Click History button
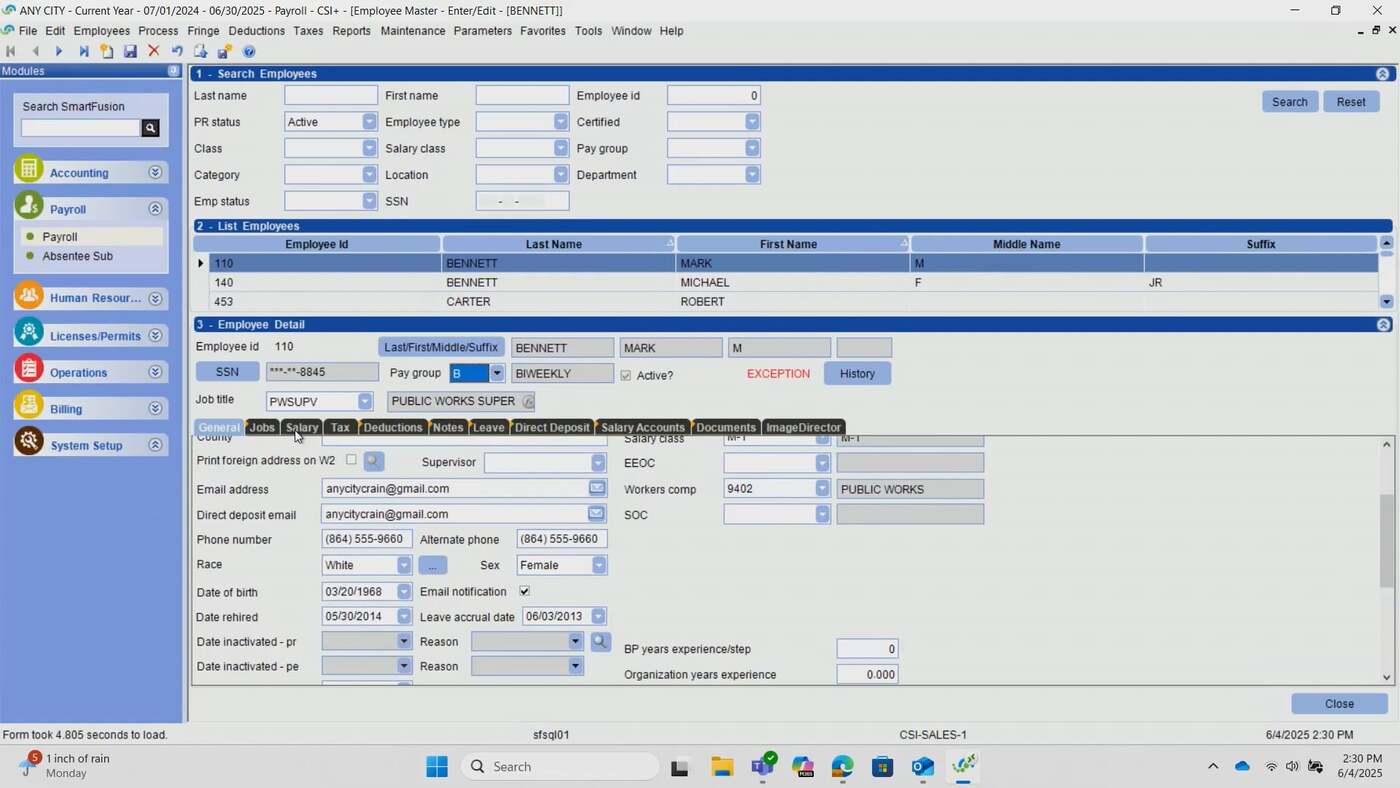Viewport: 1400px width, 788px height. pos(857,374)
